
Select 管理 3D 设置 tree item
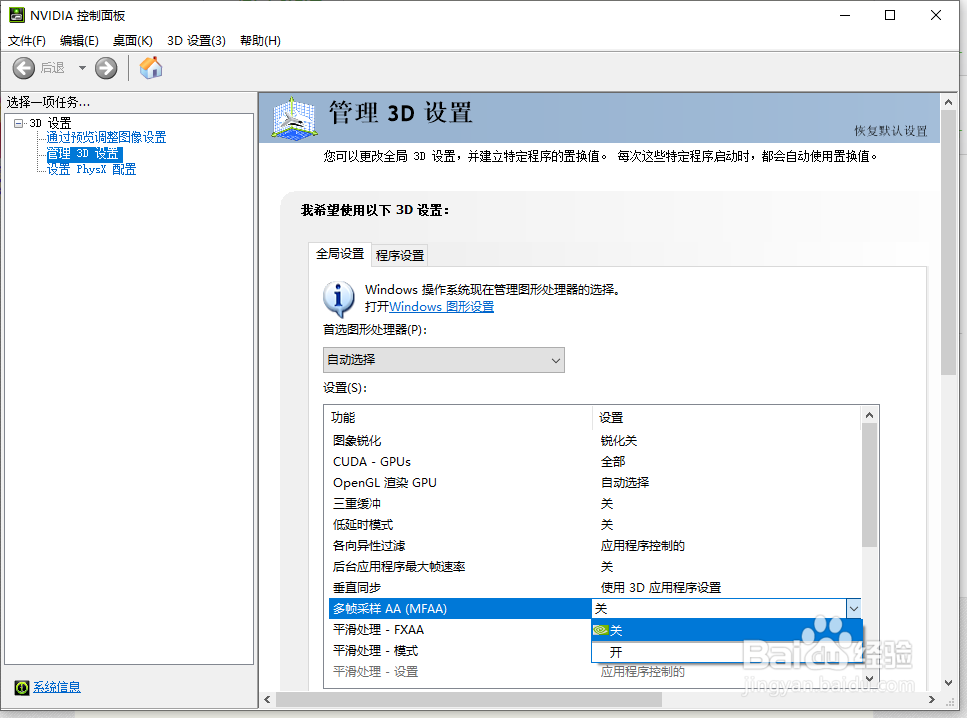tap(84, 154)
